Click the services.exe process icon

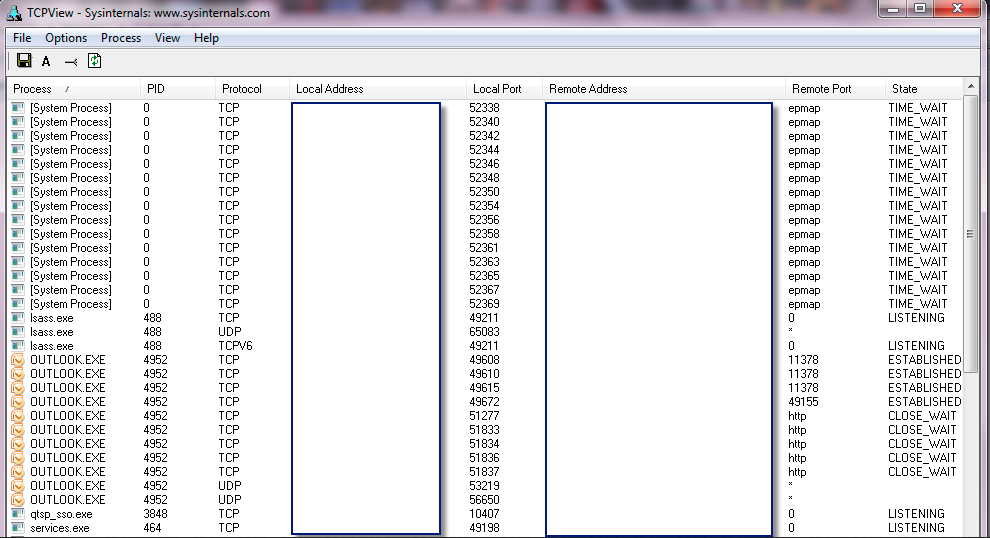(17, 528)
